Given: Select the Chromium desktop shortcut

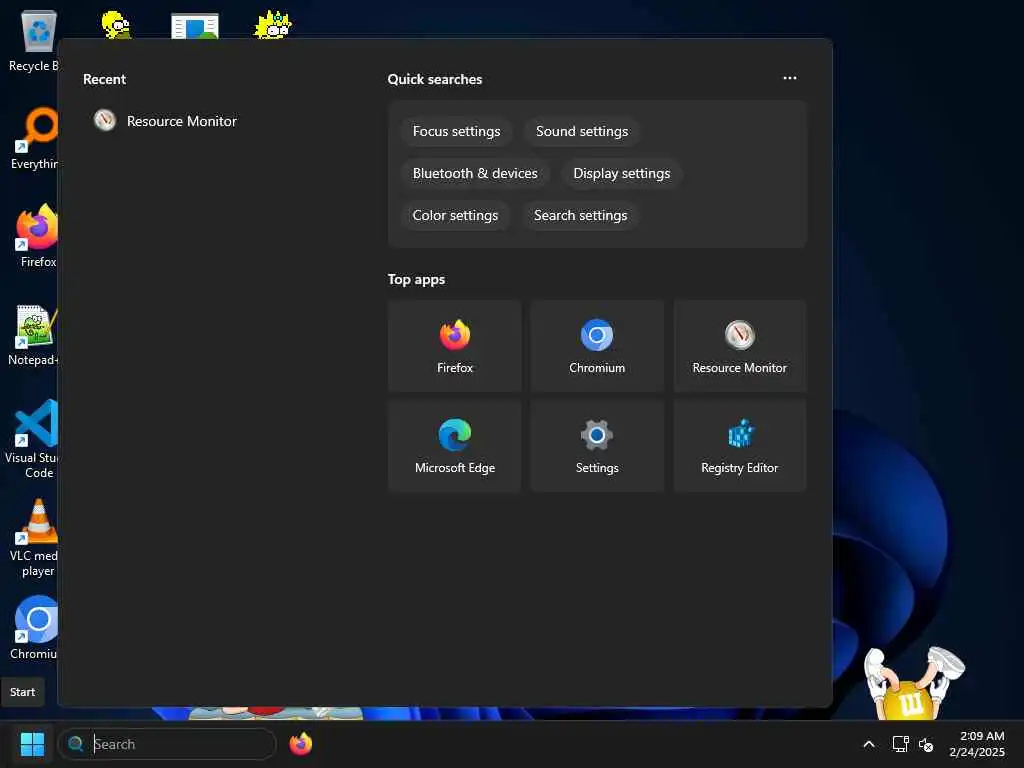Looking at the screenshot, I should [35, 628].
